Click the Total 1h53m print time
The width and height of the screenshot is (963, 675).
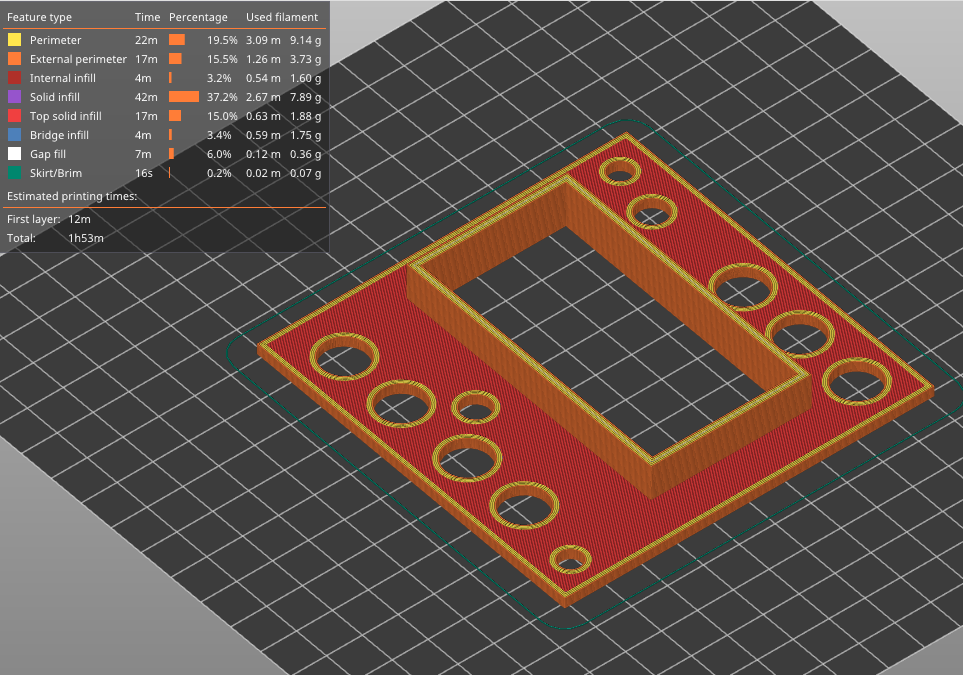tap(85, 238)
